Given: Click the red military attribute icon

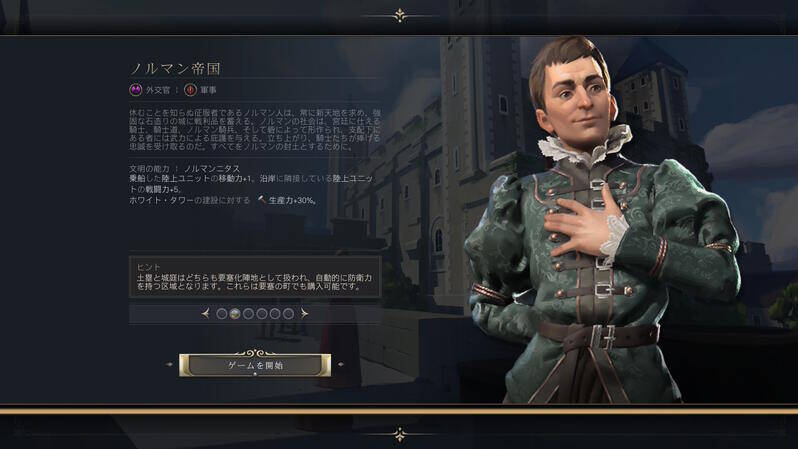Looking at the screenshot, I should coord(190,90).
